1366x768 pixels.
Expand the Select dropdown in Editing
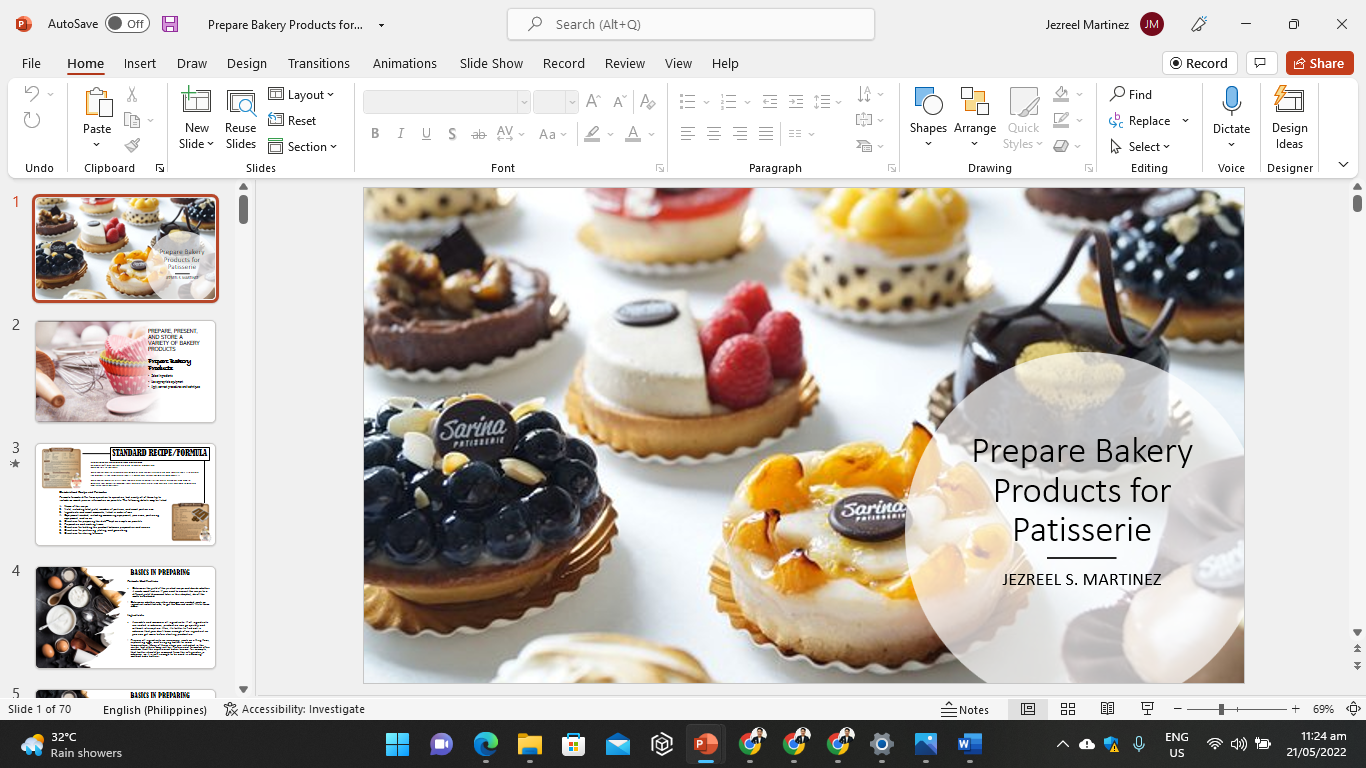click(x=1140, y=146)
